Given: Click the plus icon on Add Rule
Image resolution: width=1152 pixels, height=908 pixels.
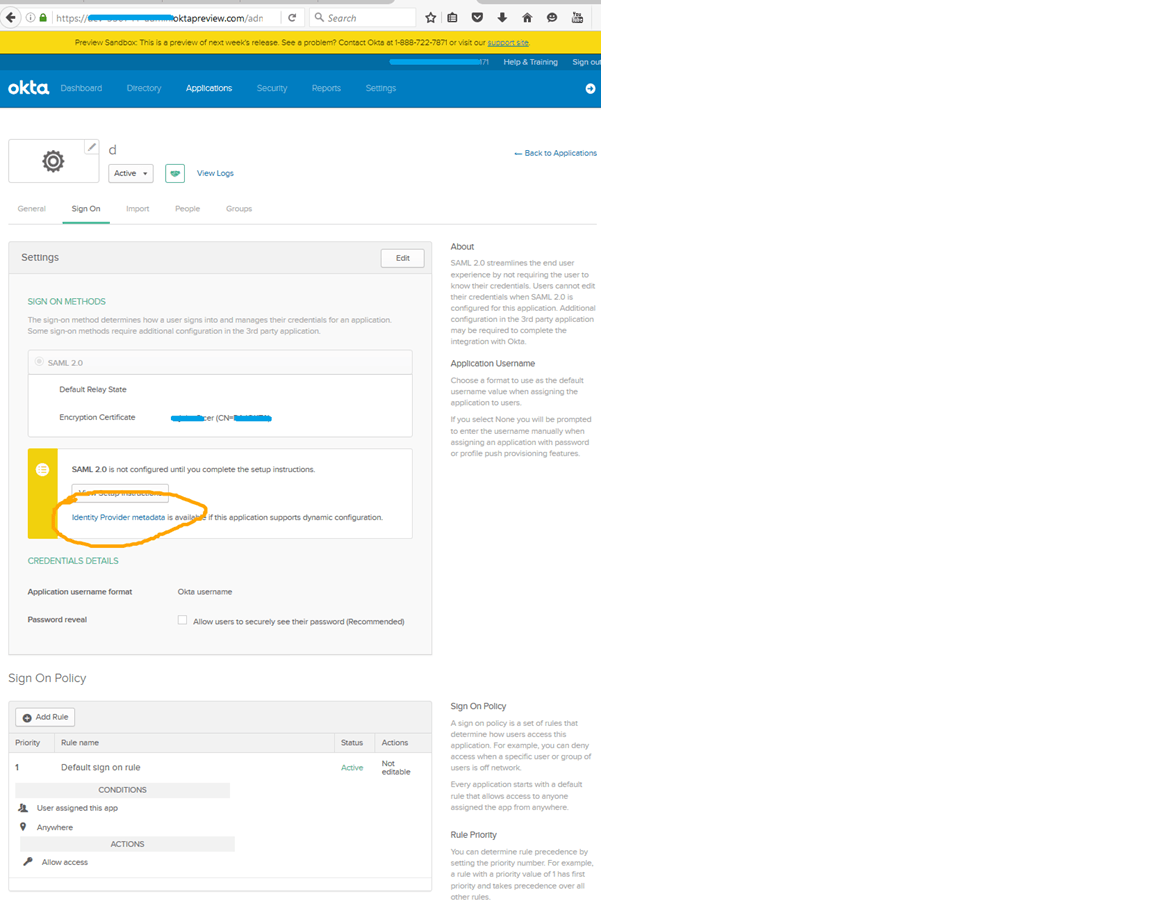Looking at the screenshot, I should (27, 718).
